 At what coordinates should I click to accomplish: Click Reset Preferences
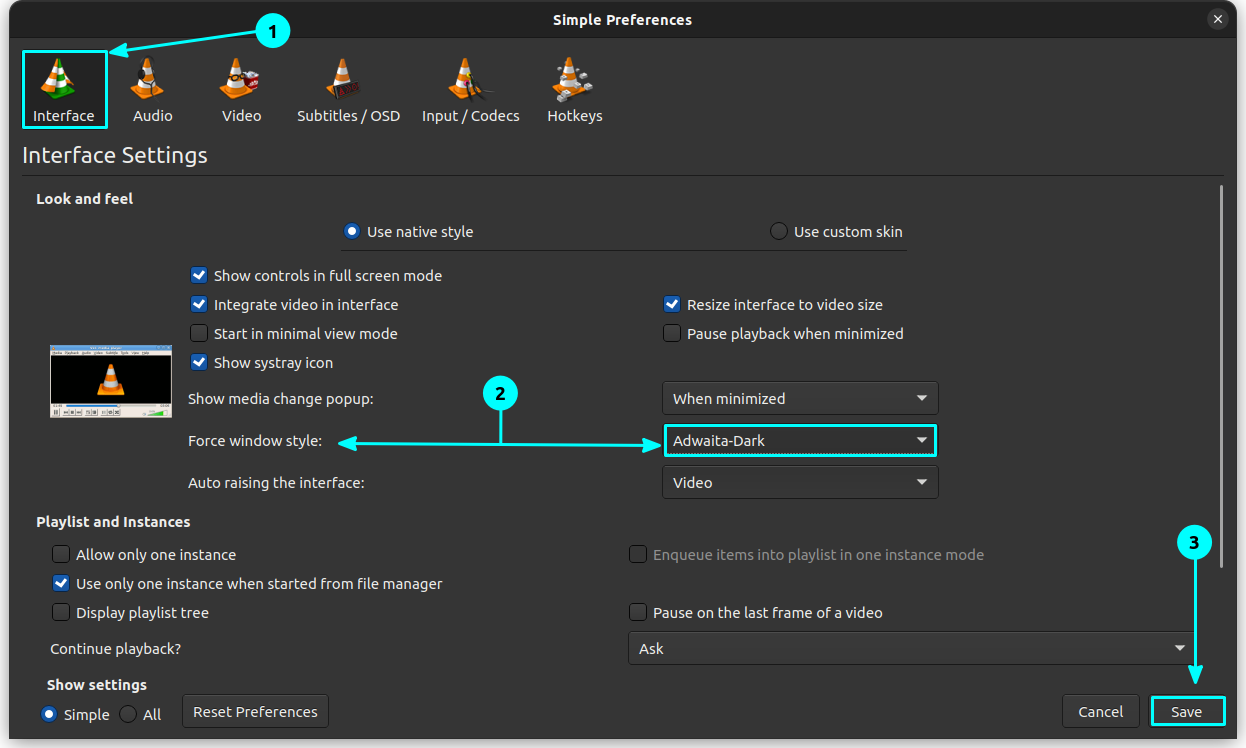point(255,710)
